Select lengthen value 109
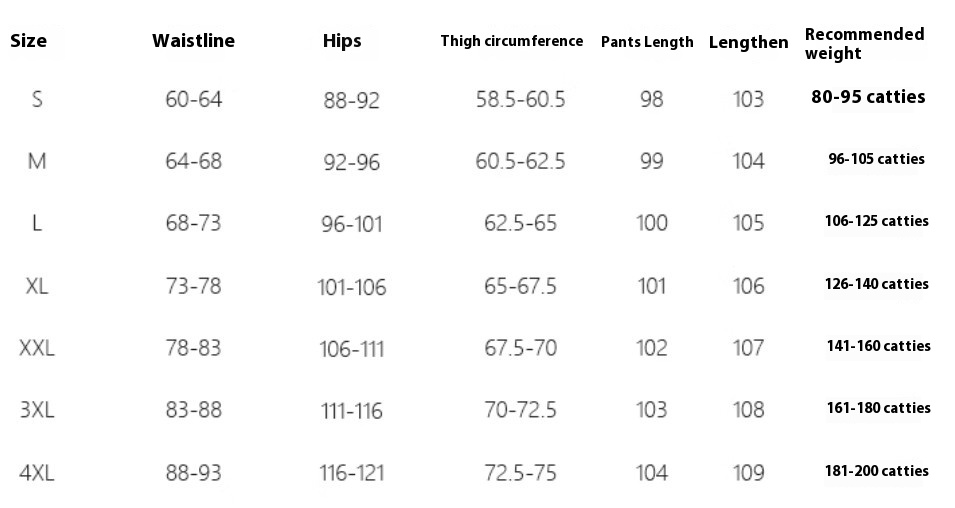955x508 pixels. point(749,473)
